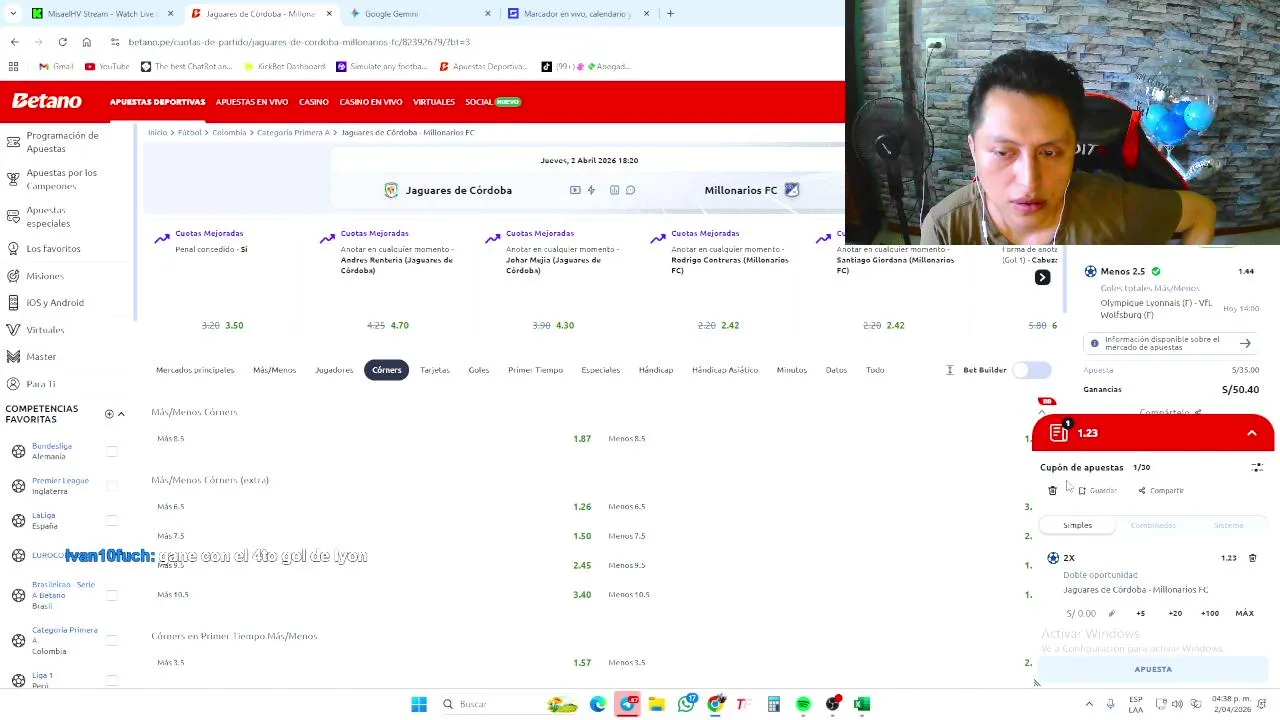Switch bet slip to Sistema tab
1280x720 pixels.
tap(1228, 525)
